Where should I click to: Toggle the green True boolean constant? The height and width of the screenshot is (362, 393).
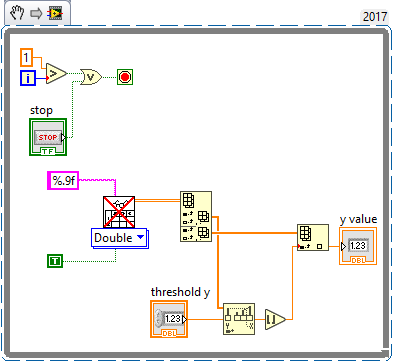point(55,261)
